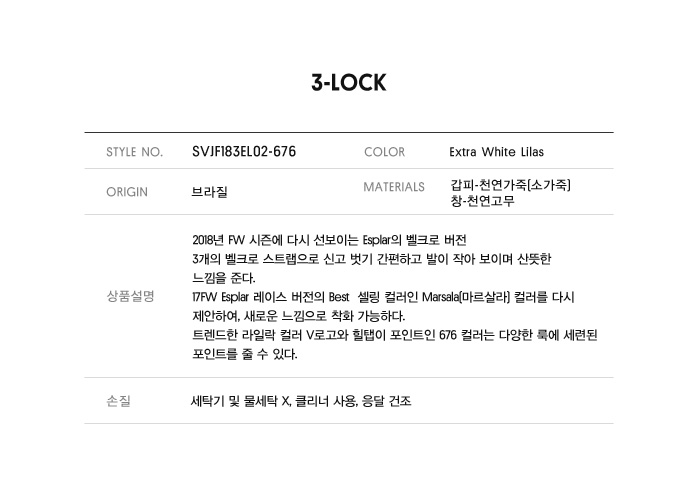Select the care instructions starting with 세탁기 및 물세탁 X
Viewport: 699px width, 489px height.
point(300,401)
